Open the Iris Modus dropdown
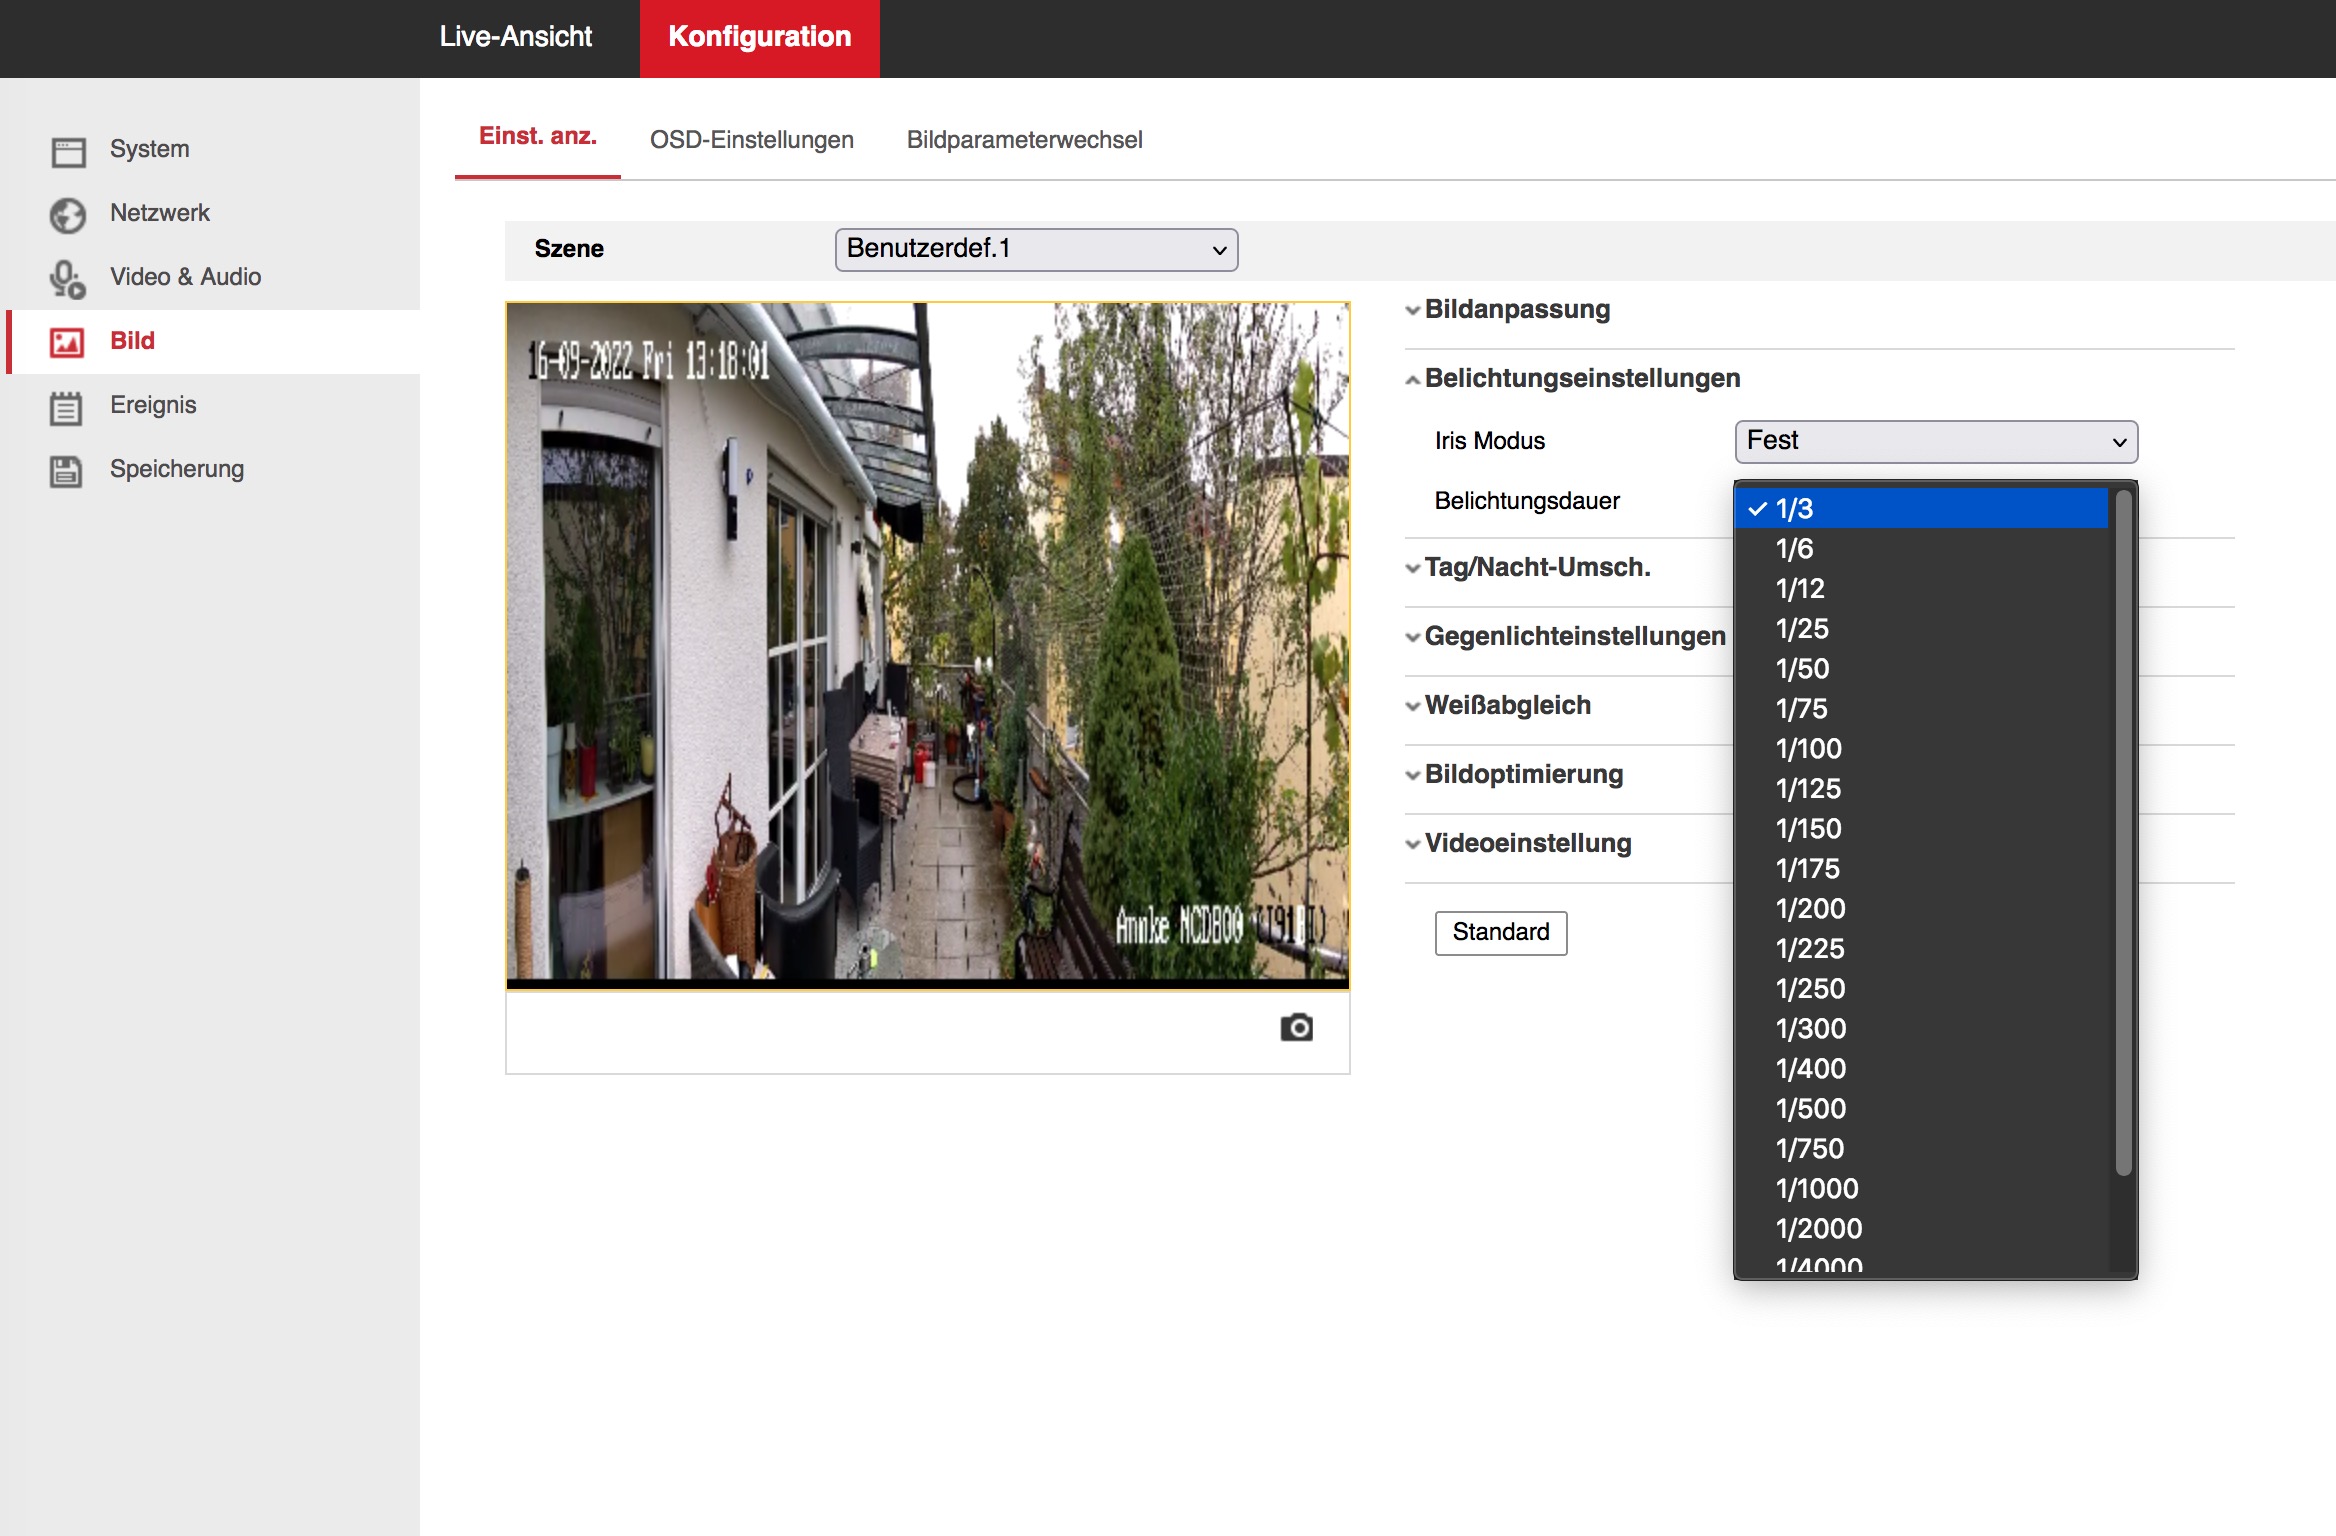This screenshot has height=1536, width=2336. pos(1936,441)
